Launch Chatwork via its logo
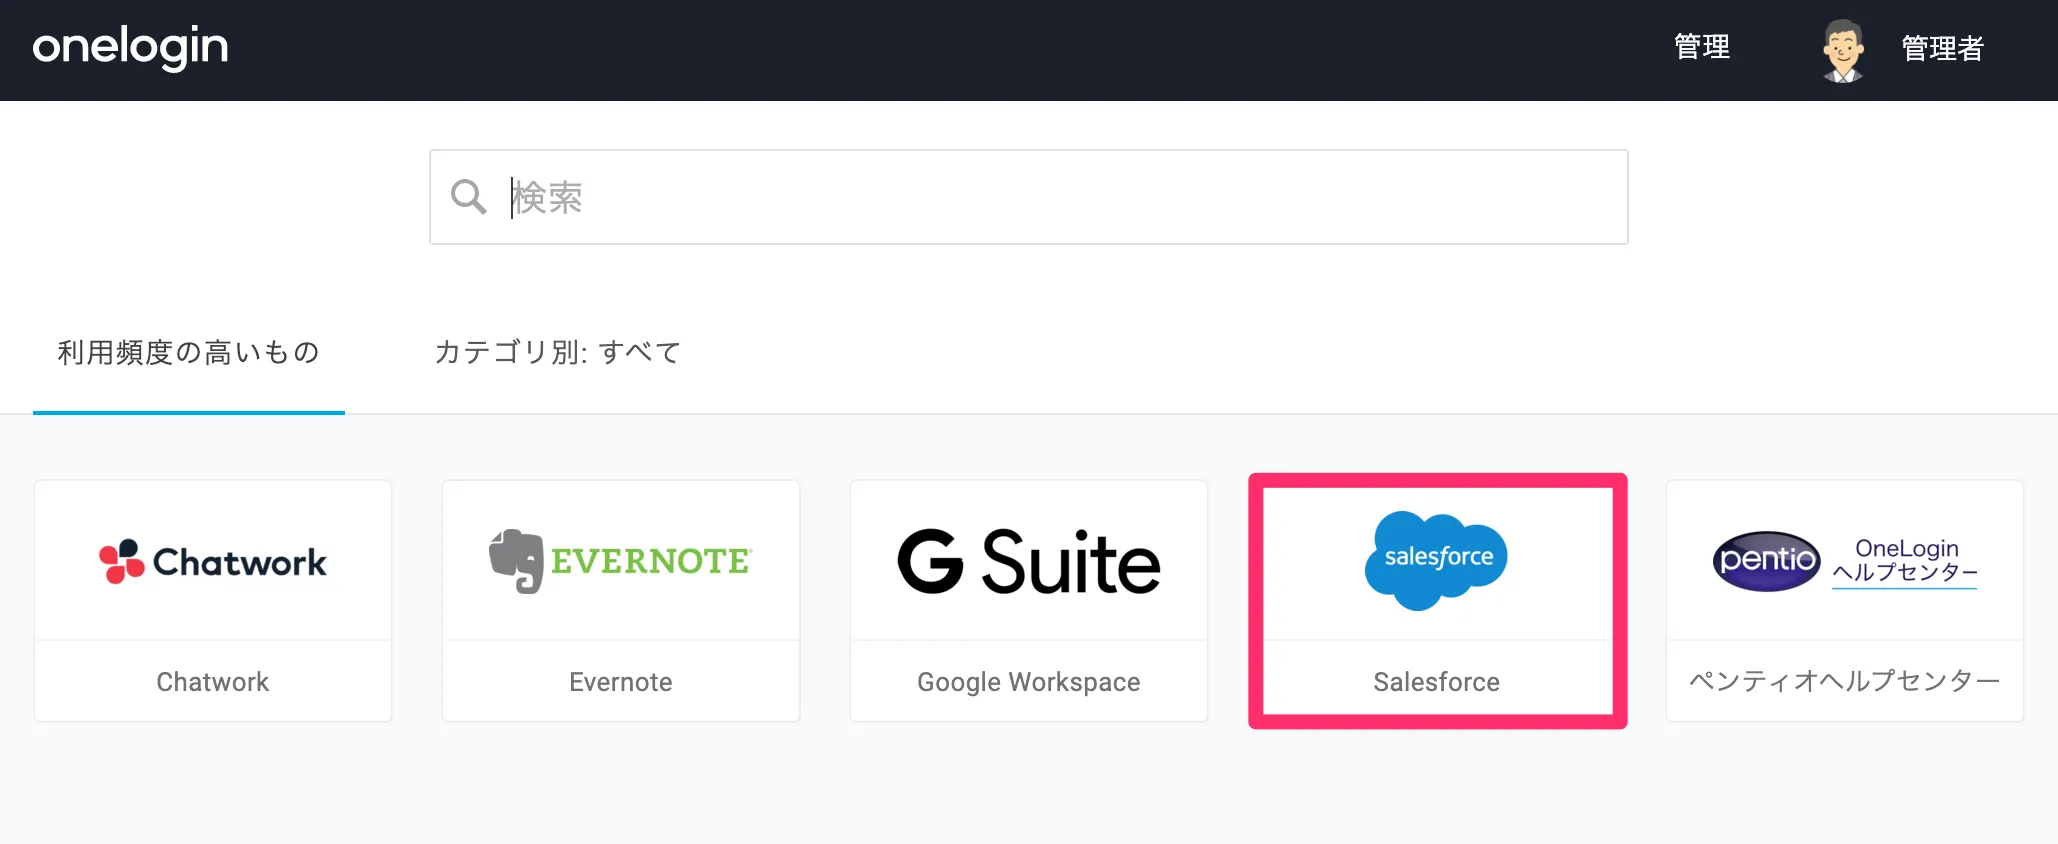Screen dimensions: 2058x844 [x=213, y=561]
